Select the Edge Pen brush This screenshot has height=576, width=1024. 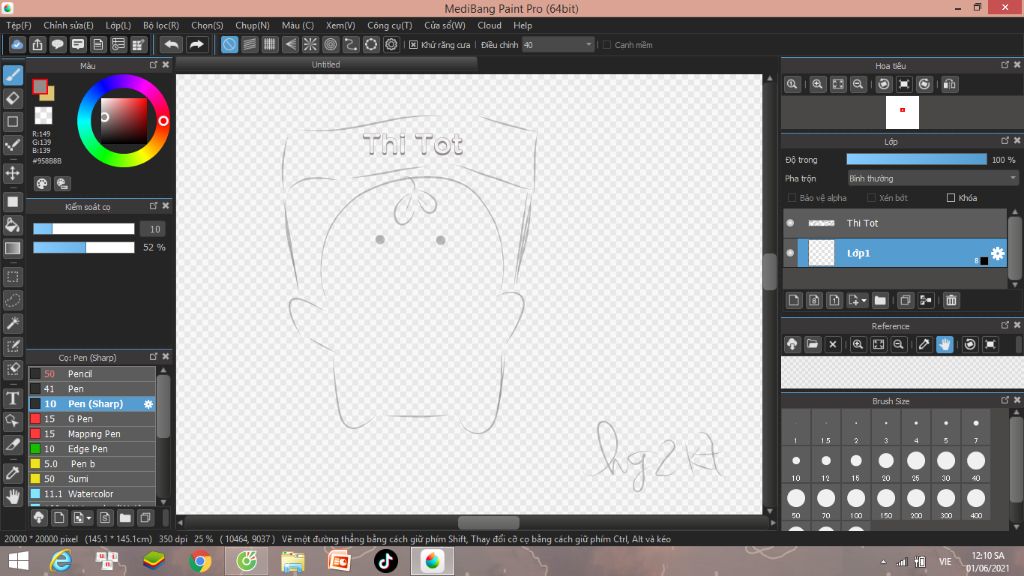92,449
